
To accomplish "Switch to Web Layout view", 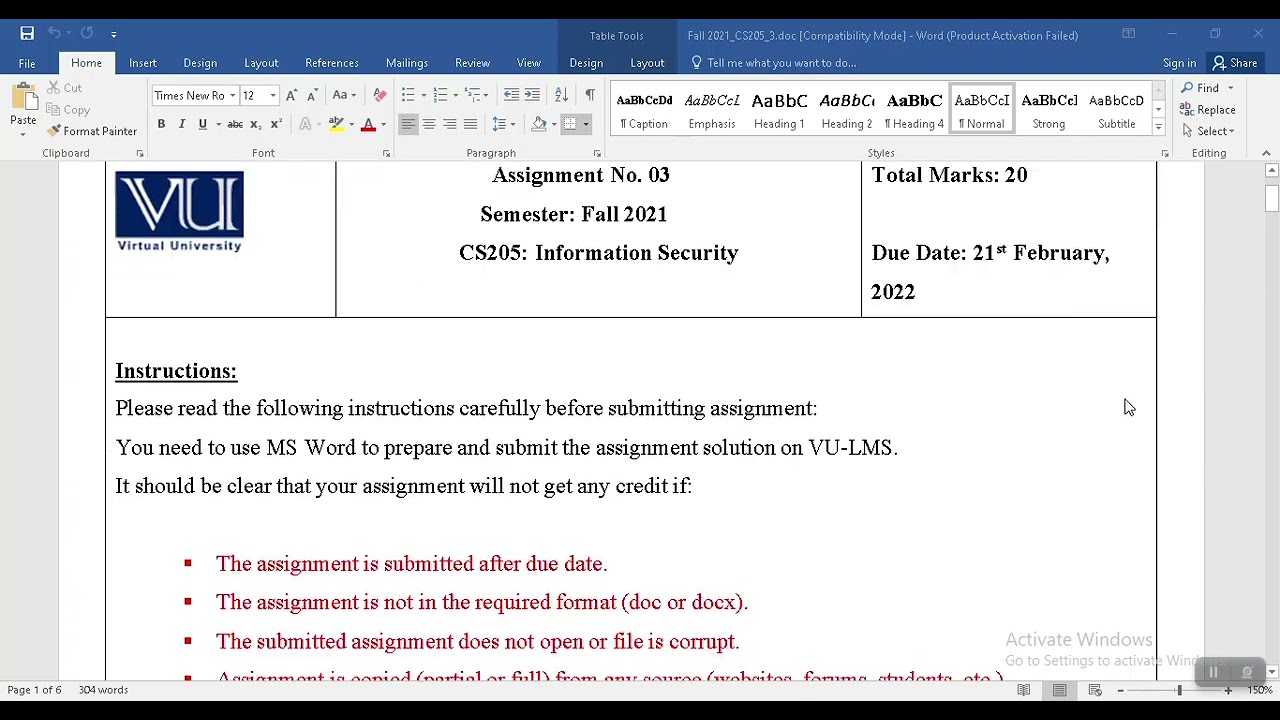I will 1095,690.
